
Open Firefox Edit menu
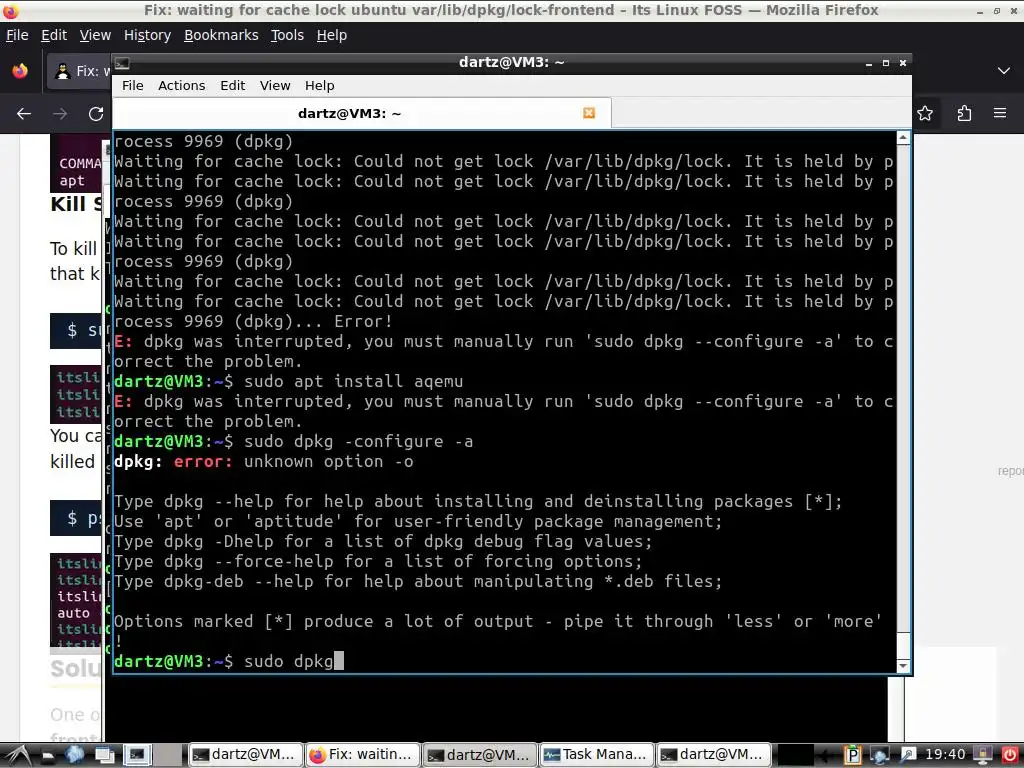pyautogui.click(x=54, y=35)
